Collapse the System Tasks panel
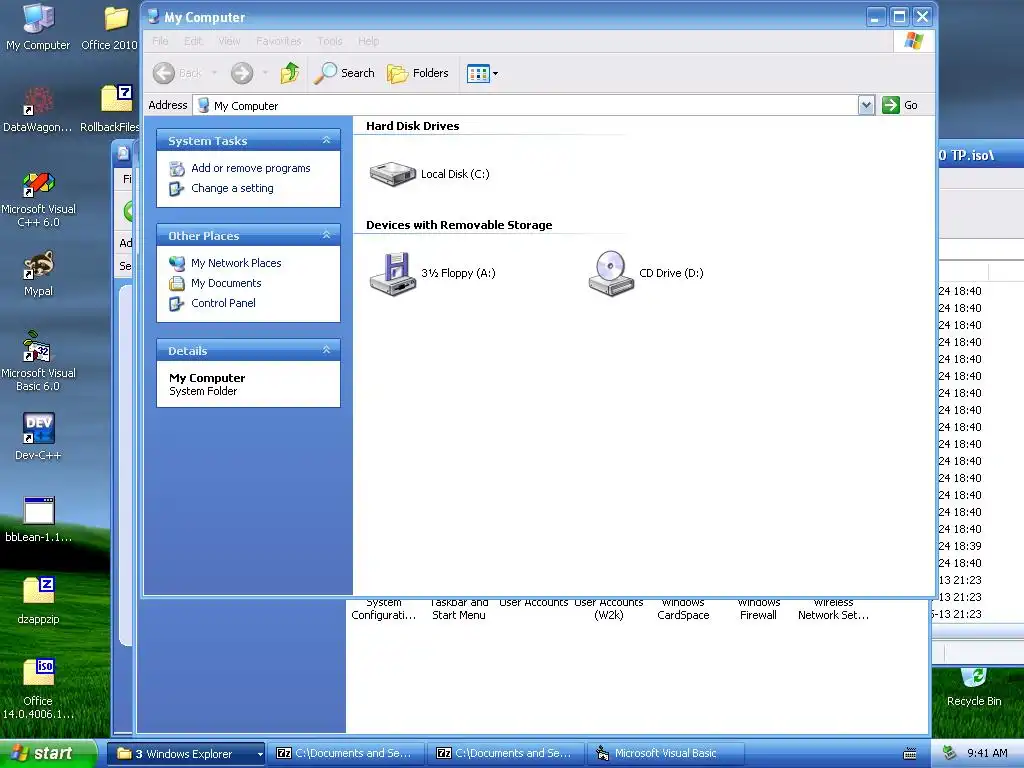 327,140
